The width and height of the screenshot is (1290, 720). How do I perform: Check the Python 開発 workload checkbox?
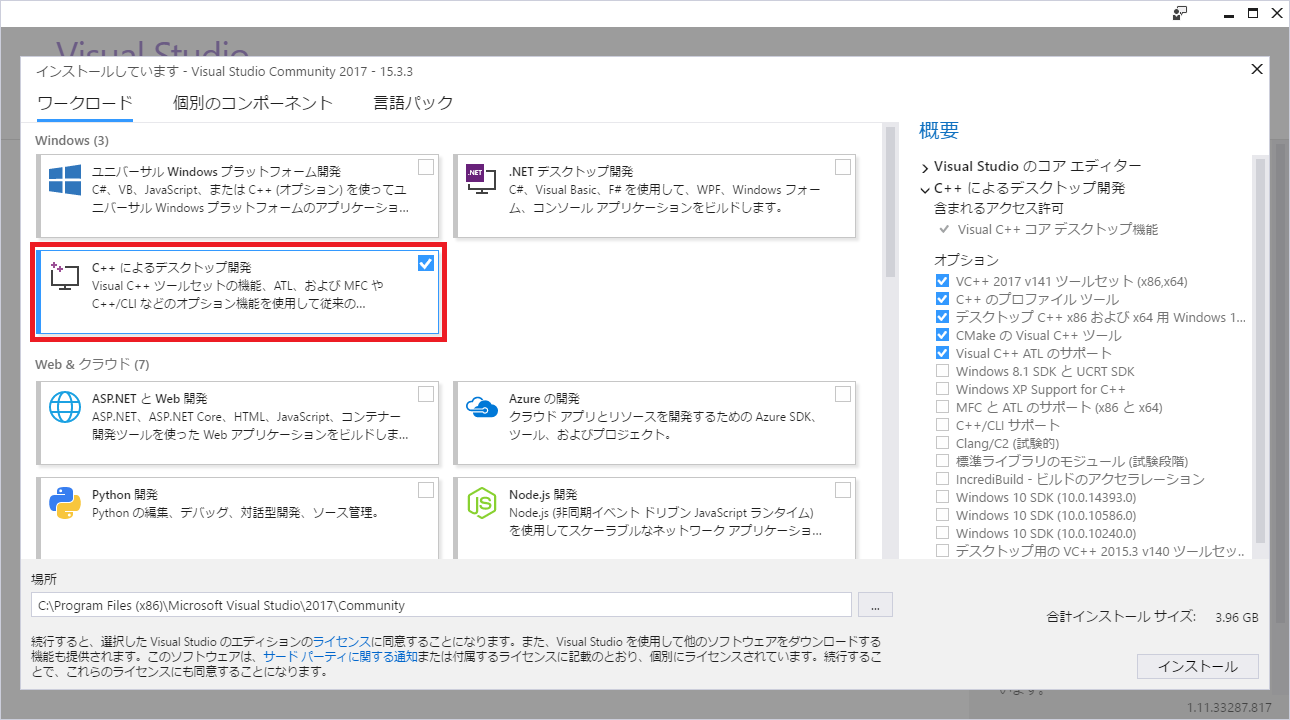pyautogui.click(x=426, y=489)
